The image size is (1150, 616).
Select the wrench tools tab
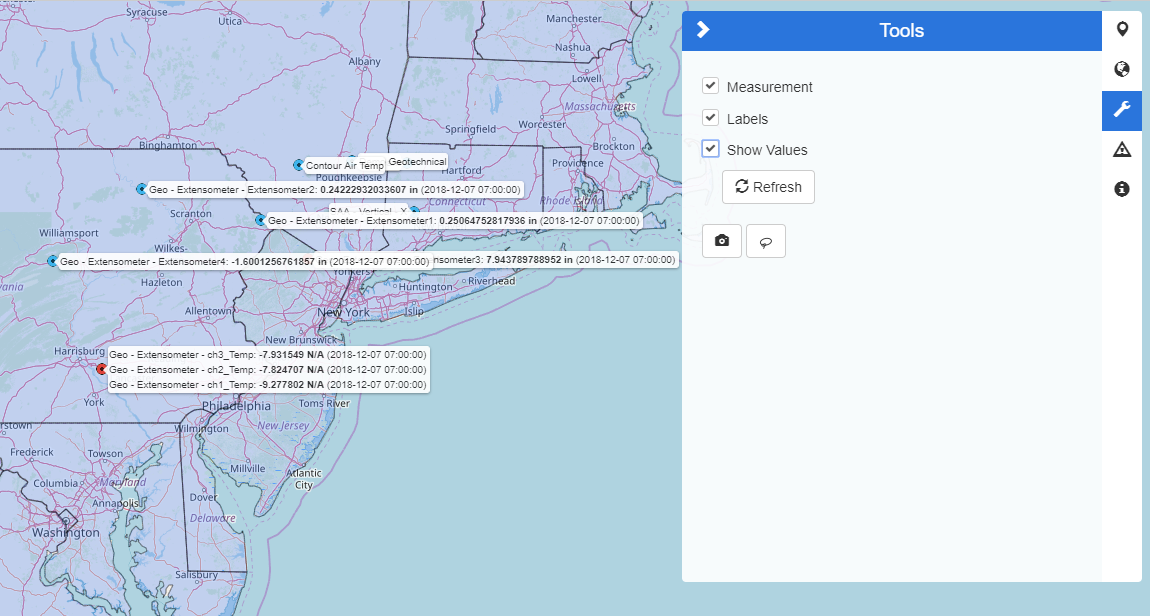click(x=1121, y=110)
